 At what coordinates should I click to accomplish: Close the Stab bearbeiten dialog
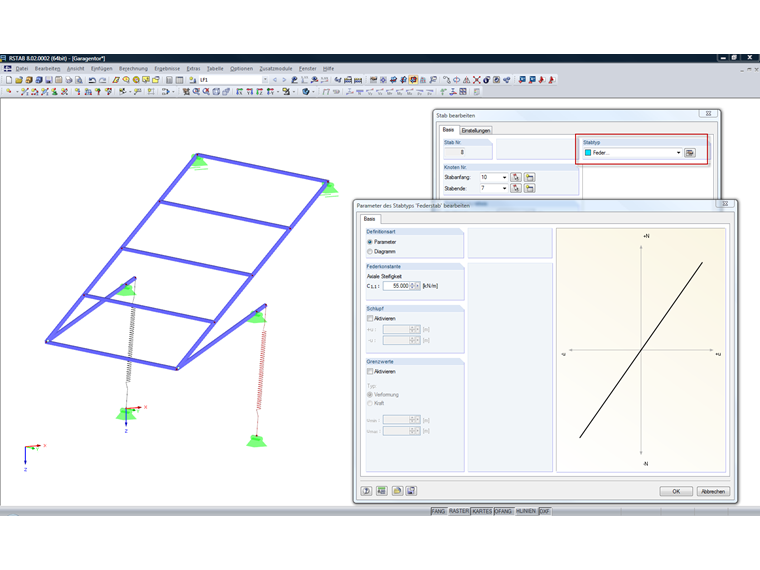tap(708, 113)
